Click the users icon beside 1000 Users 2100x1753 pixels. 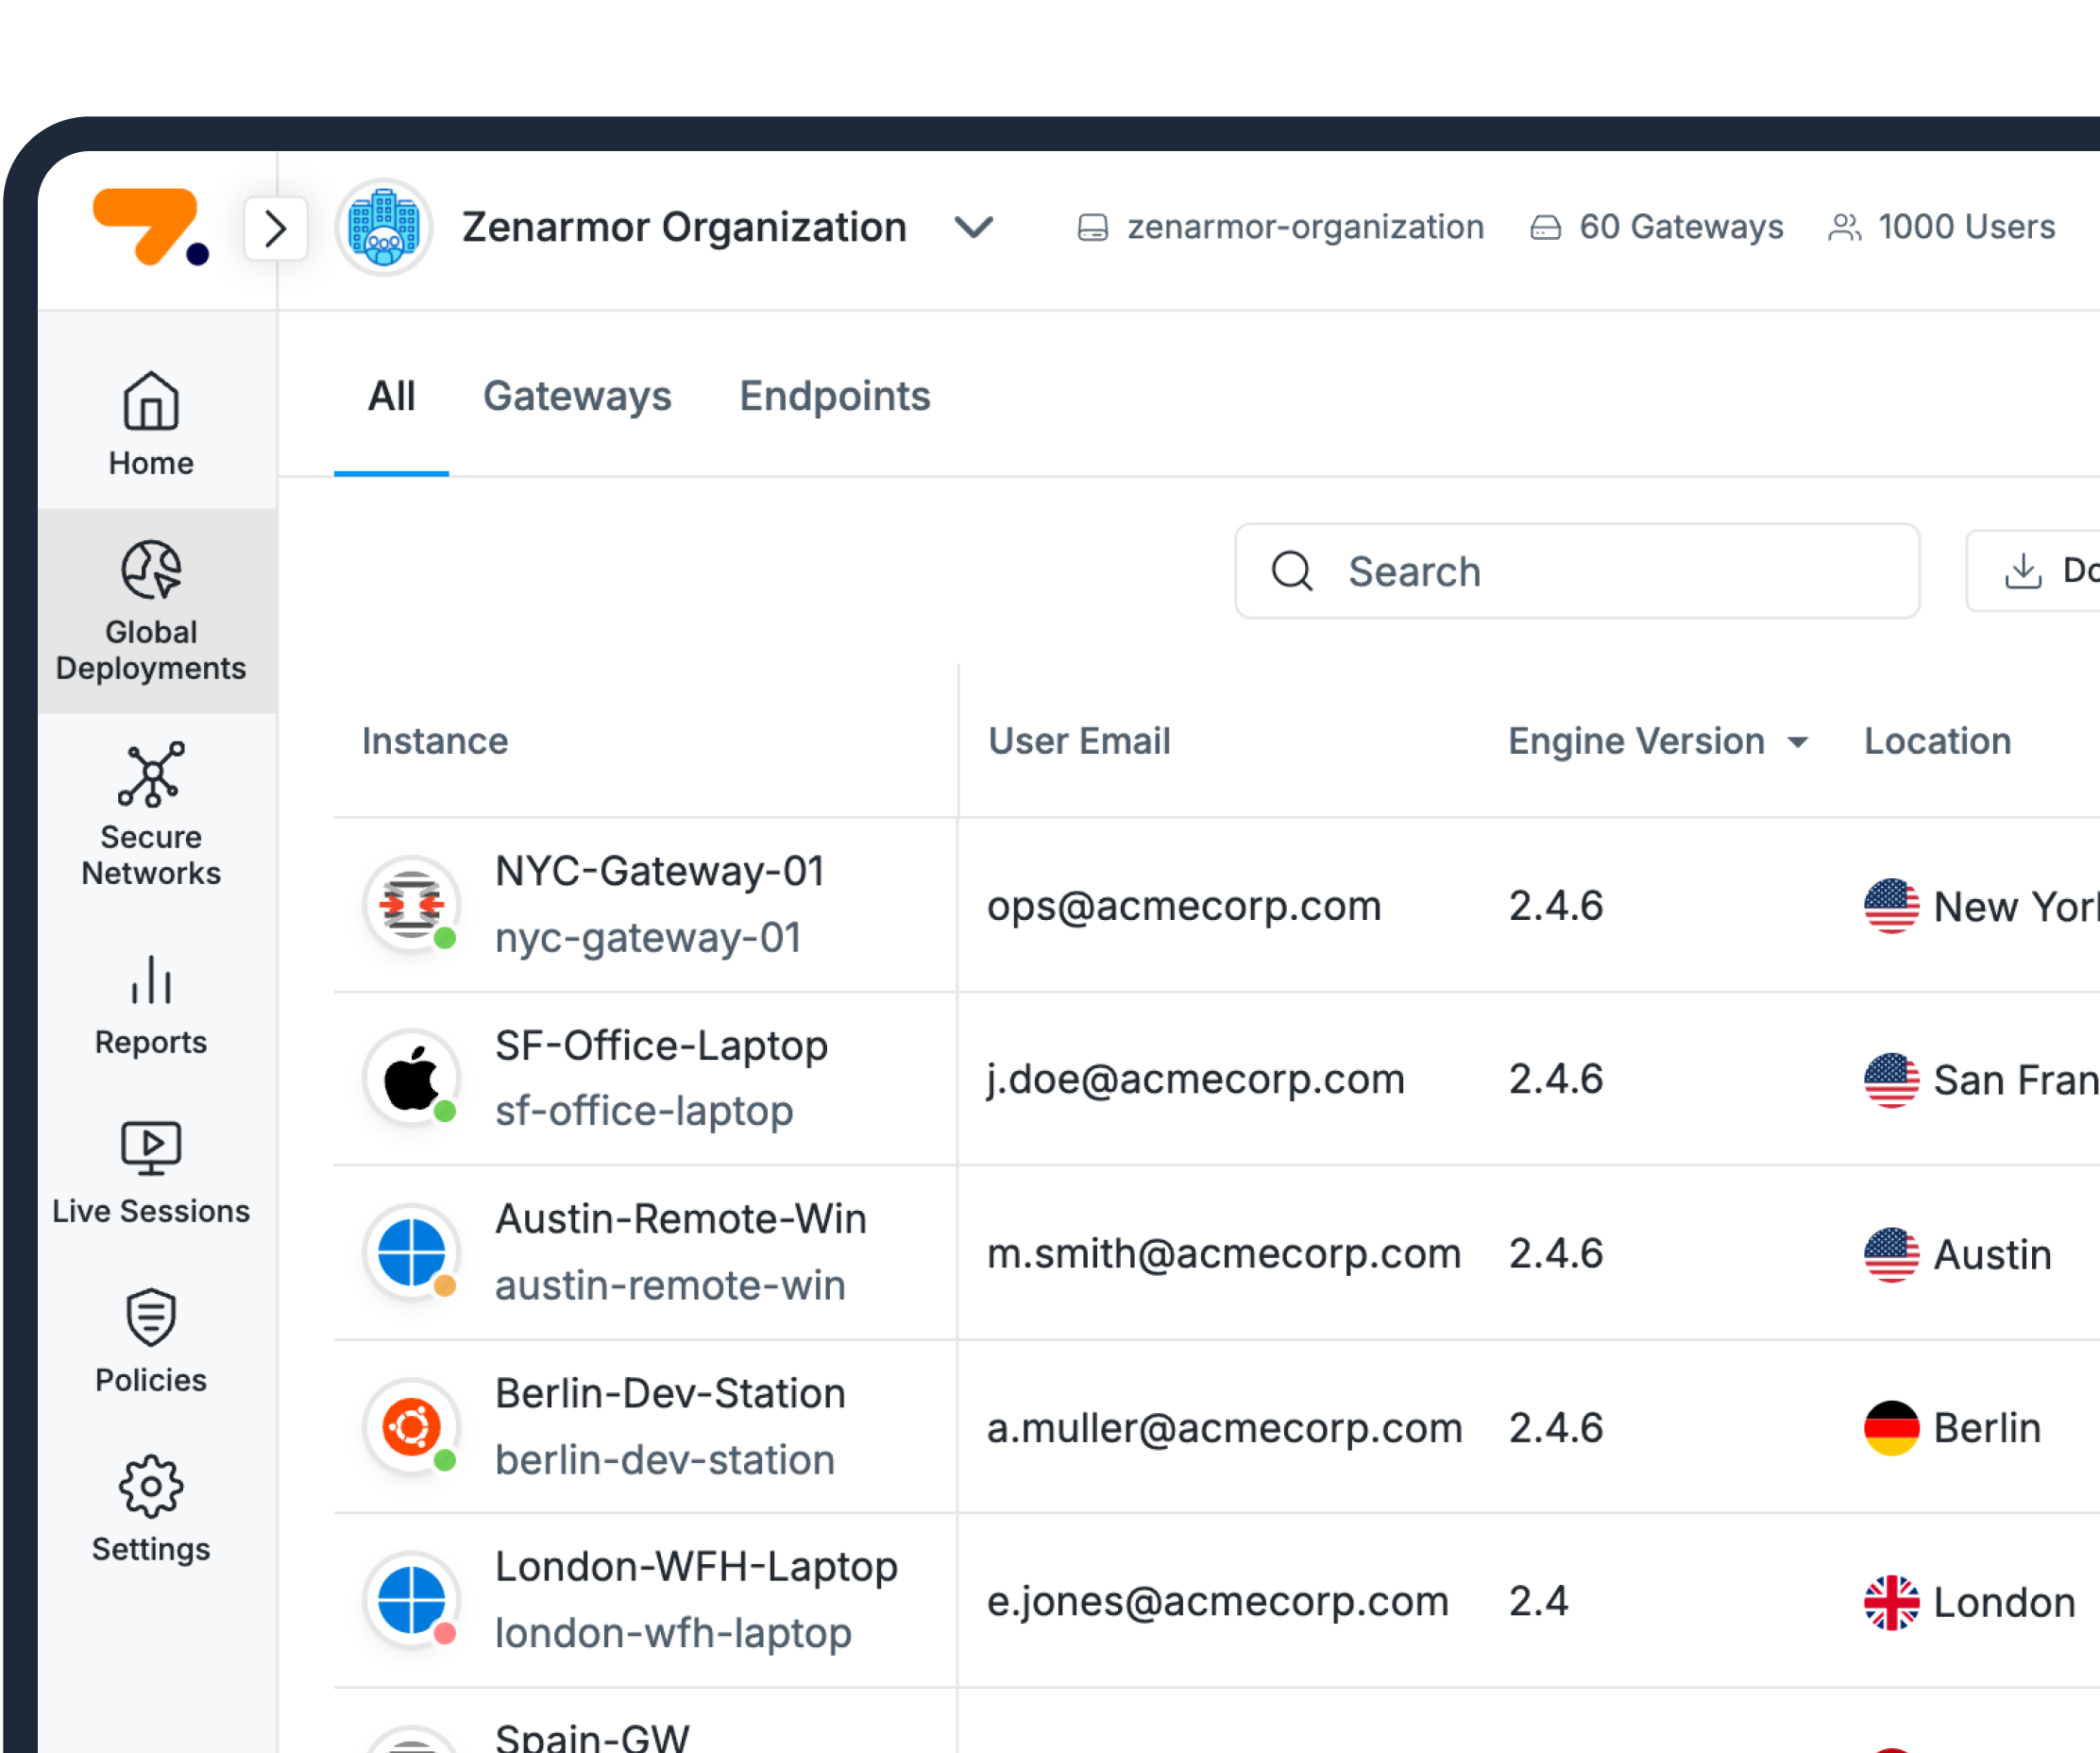tap(1844, 228)
